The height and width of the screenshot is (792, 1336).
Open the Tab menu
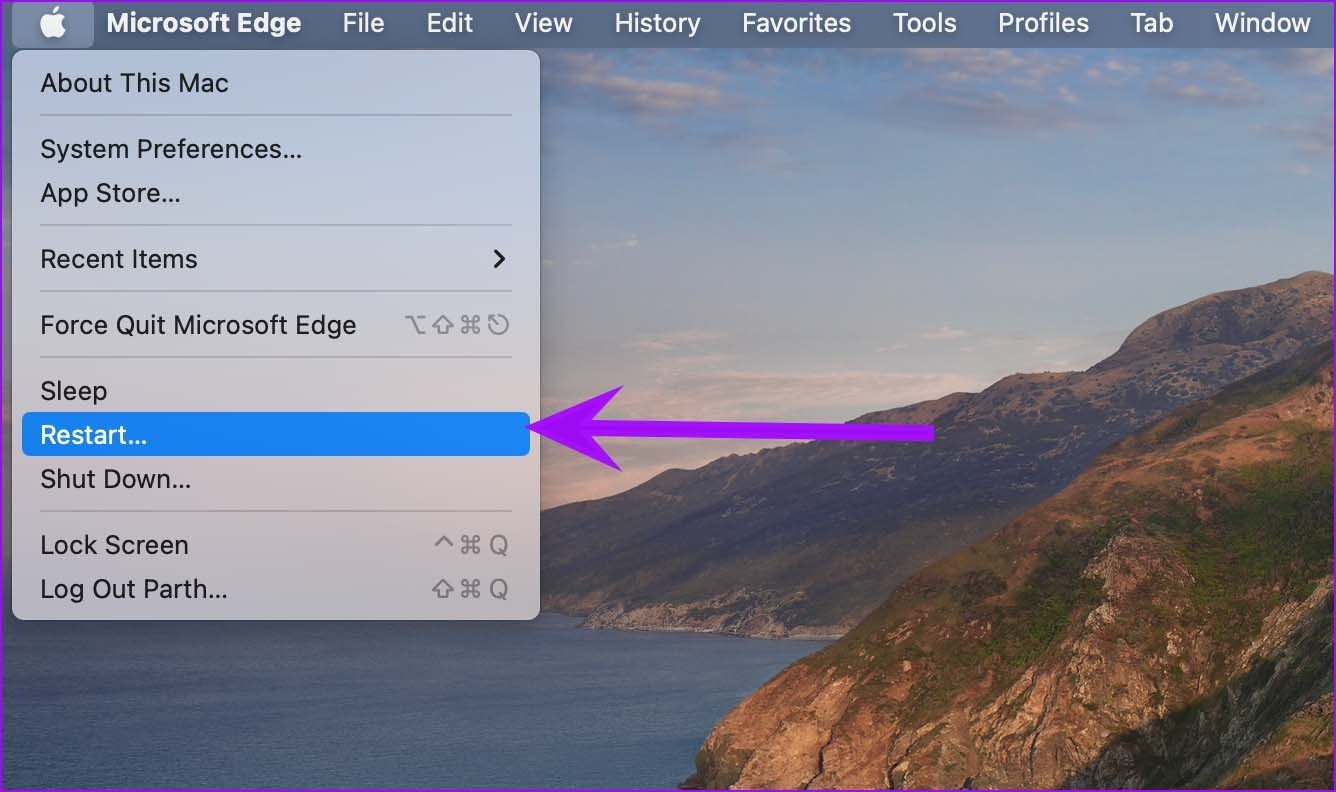[1151, 23]
